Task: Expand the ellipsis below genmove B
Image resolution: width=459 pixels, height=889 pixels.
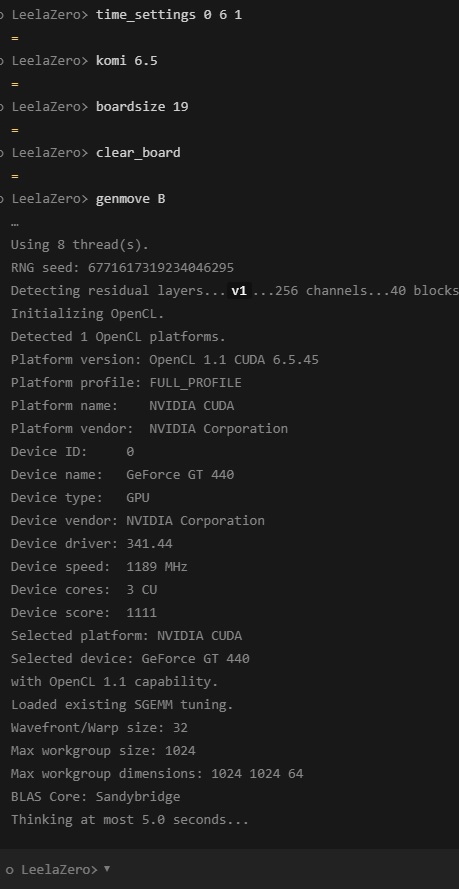Action: point(15,223)
